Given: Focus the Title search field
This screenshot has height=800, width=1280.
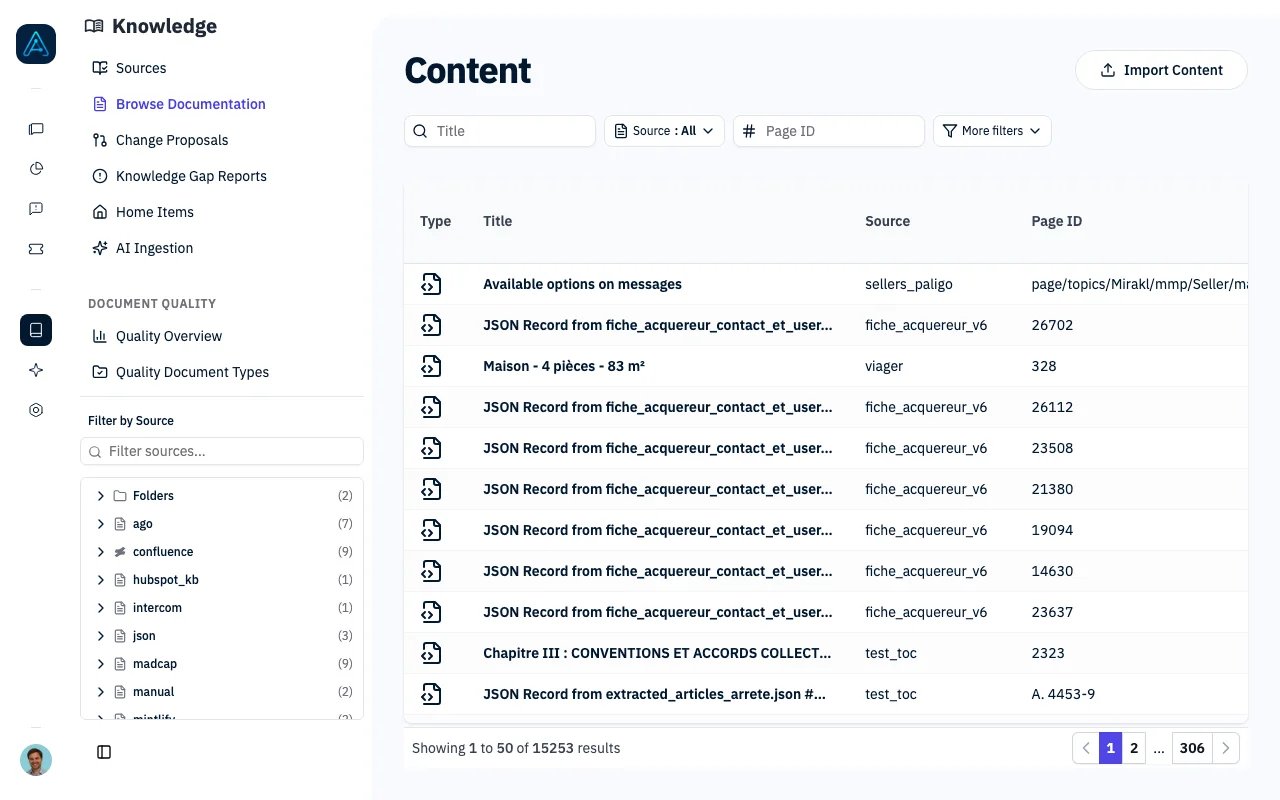Looking at the screenshot, I should click(x=500, y=131).
